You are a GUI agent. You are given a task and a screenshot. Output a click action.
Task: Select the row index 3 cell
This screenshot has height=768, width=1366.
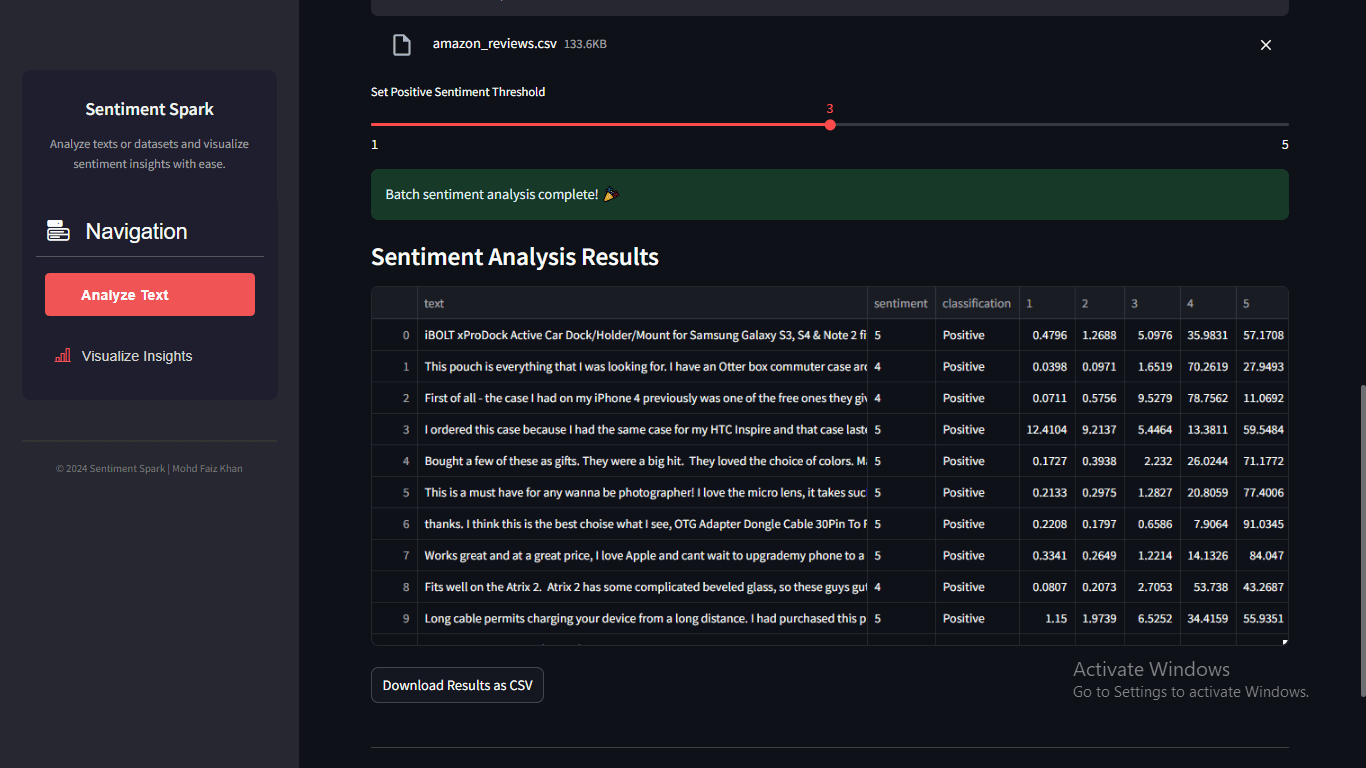point(395,429)
